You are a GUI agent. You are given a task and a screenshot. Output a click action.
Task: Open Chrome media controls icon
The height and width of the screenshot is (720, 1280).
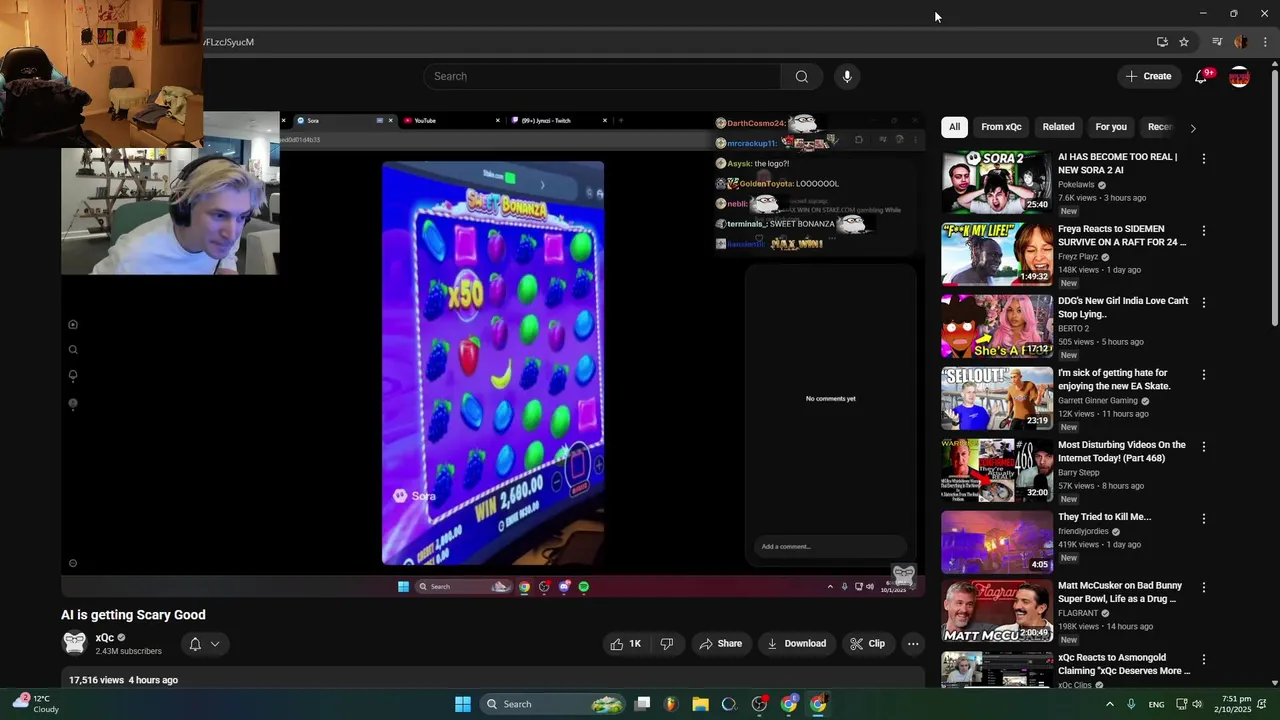[x=1217, y=42]
